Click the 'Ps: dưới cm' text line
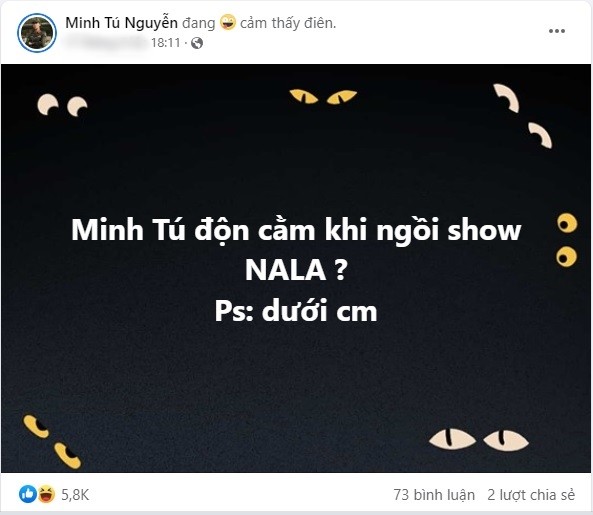 [x=296, y=311]
